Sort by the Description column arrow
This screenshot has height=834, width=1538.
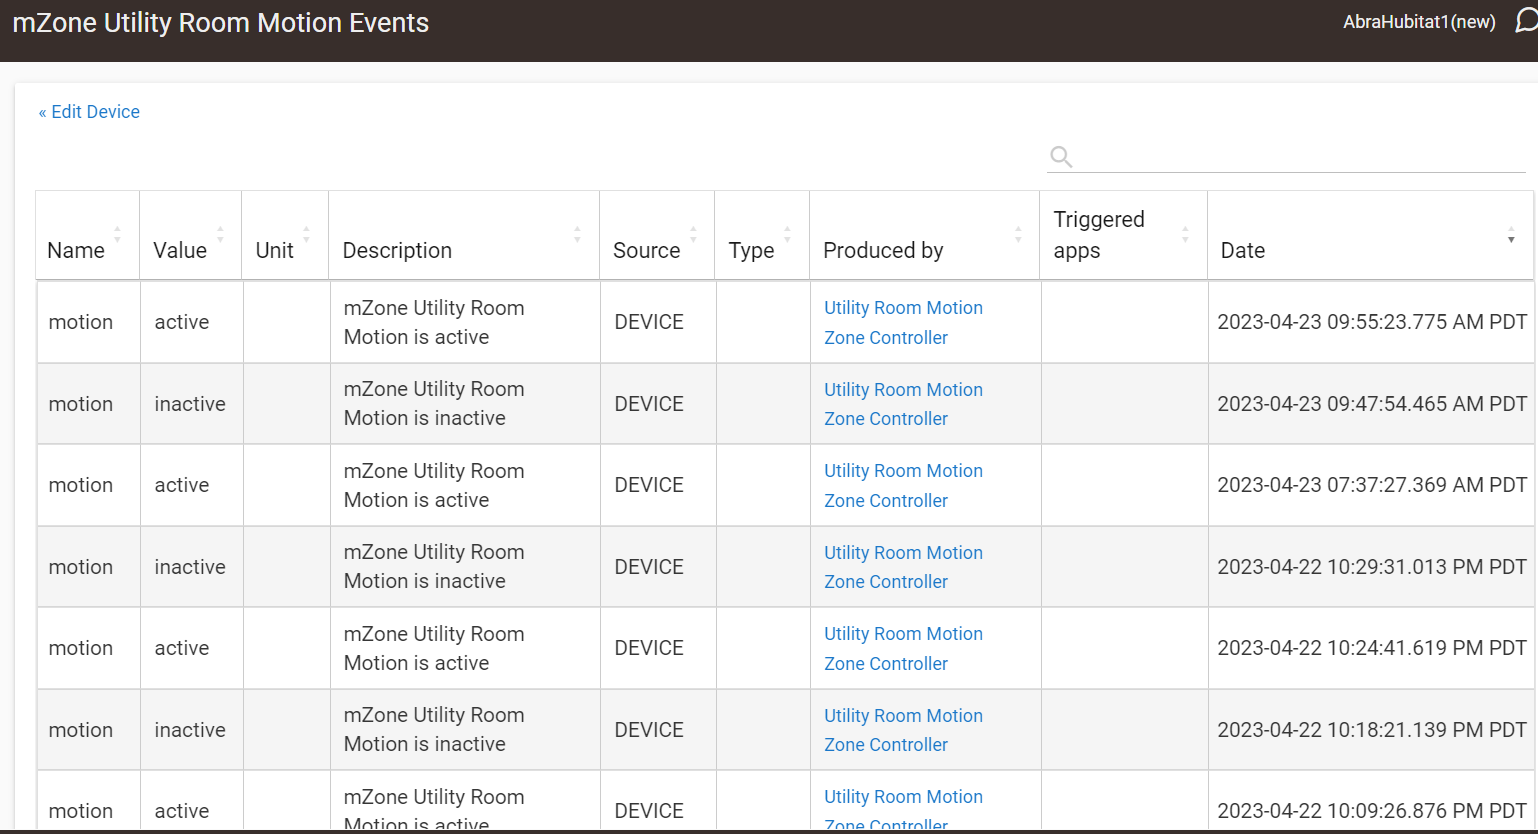pos(577,234)
